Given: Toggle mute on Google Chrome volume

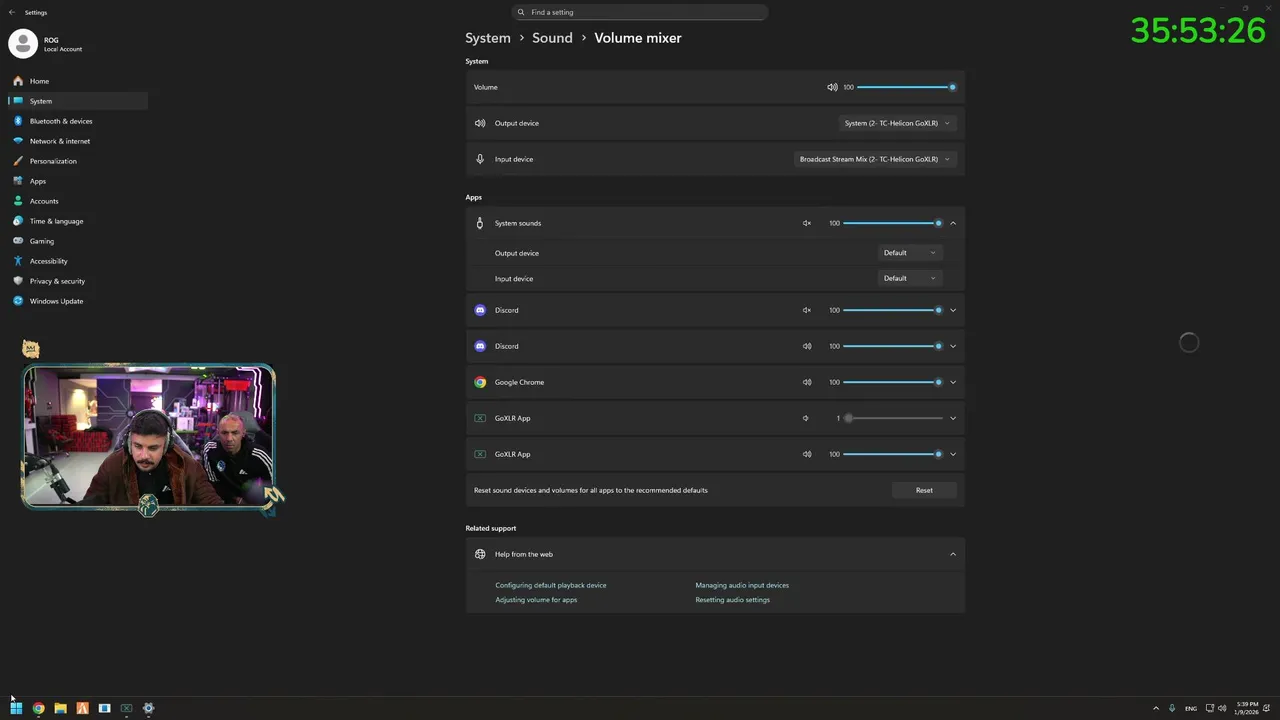Looking at the screenshot, I should click(806, 382).
